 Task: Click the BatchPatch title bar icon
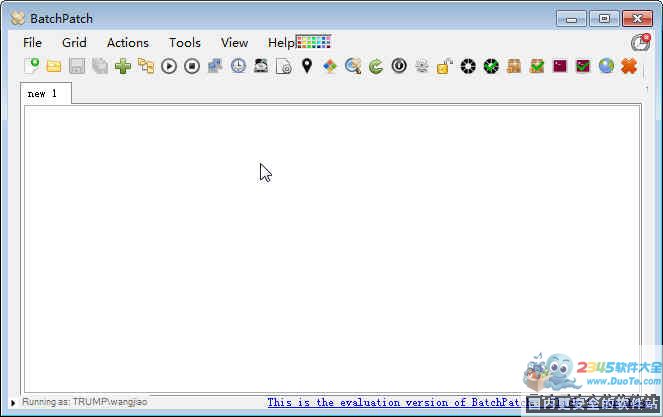pos(18,18)
